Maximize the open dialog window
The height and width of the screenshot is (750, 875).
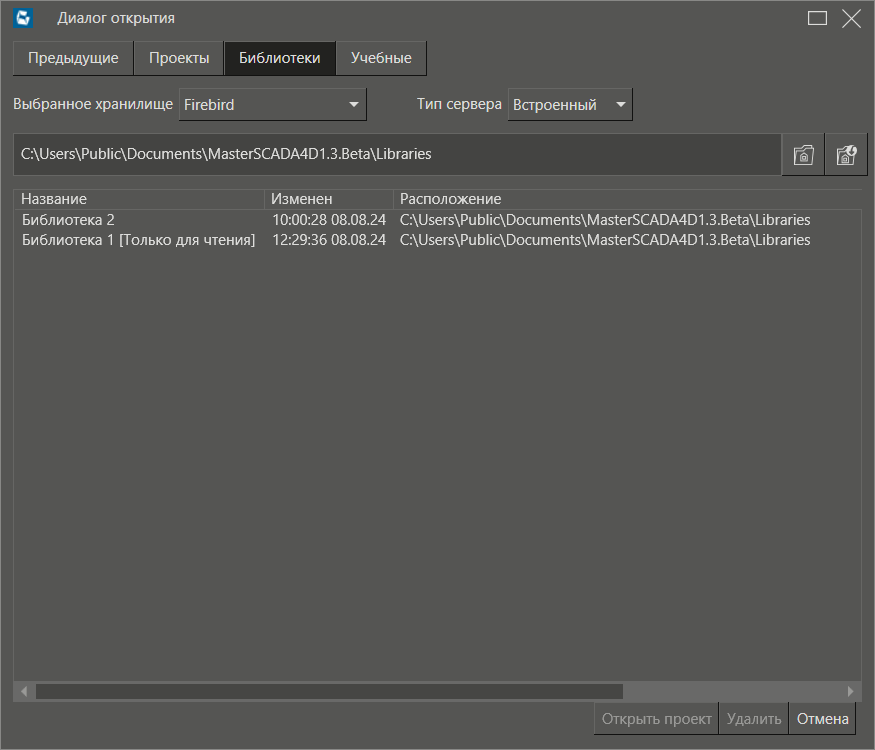point(817,18)
